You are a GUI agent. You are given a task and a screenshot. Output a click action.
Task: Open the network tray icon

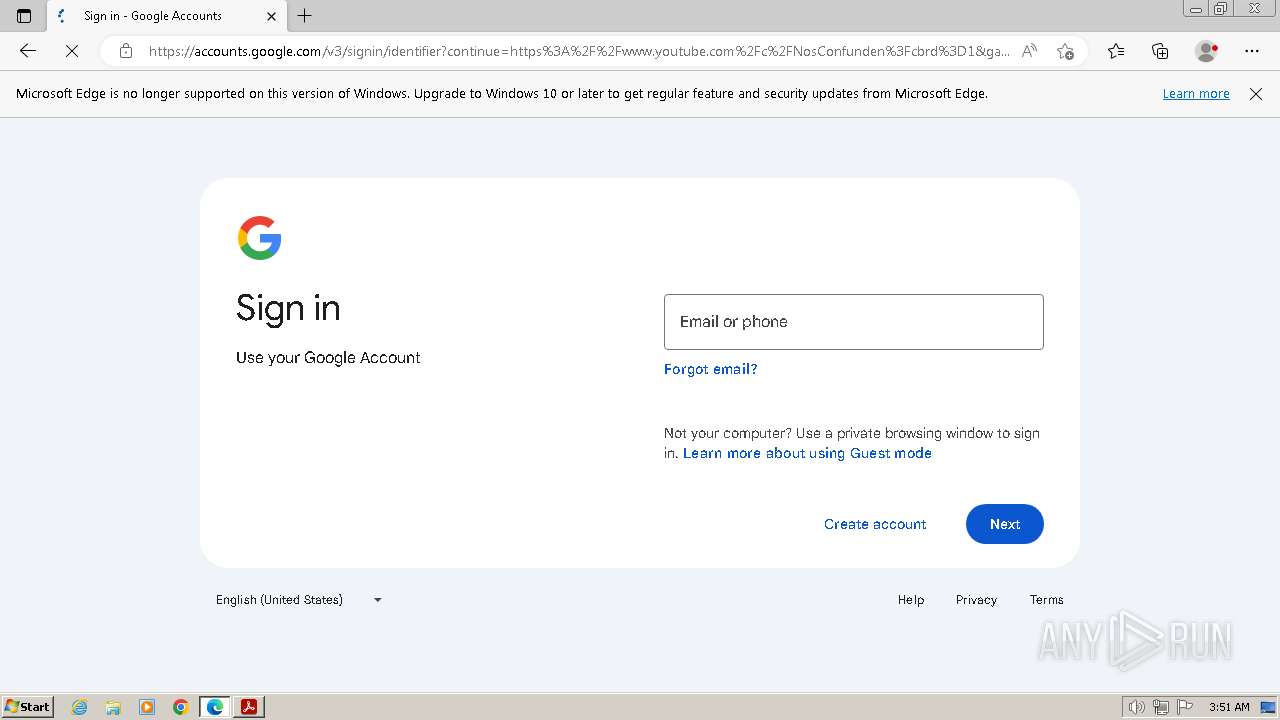pyautogui.click(x=1161, y=707)
